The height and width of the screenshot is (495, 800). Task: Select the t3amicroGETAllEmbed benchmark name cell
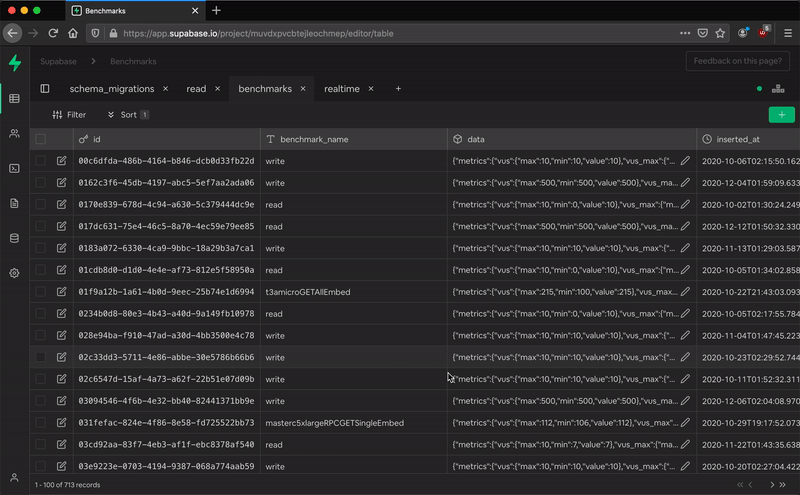pos(354,292)
